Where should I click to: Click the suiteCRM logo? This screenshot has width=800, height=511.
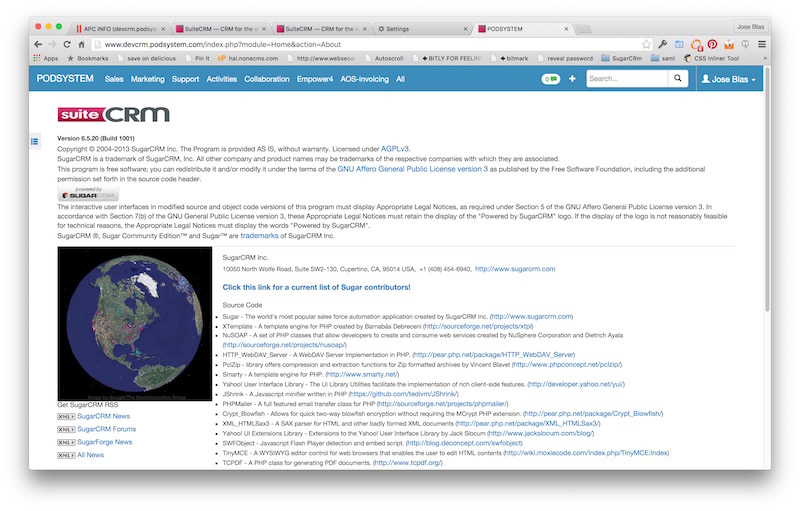(113, 114)
